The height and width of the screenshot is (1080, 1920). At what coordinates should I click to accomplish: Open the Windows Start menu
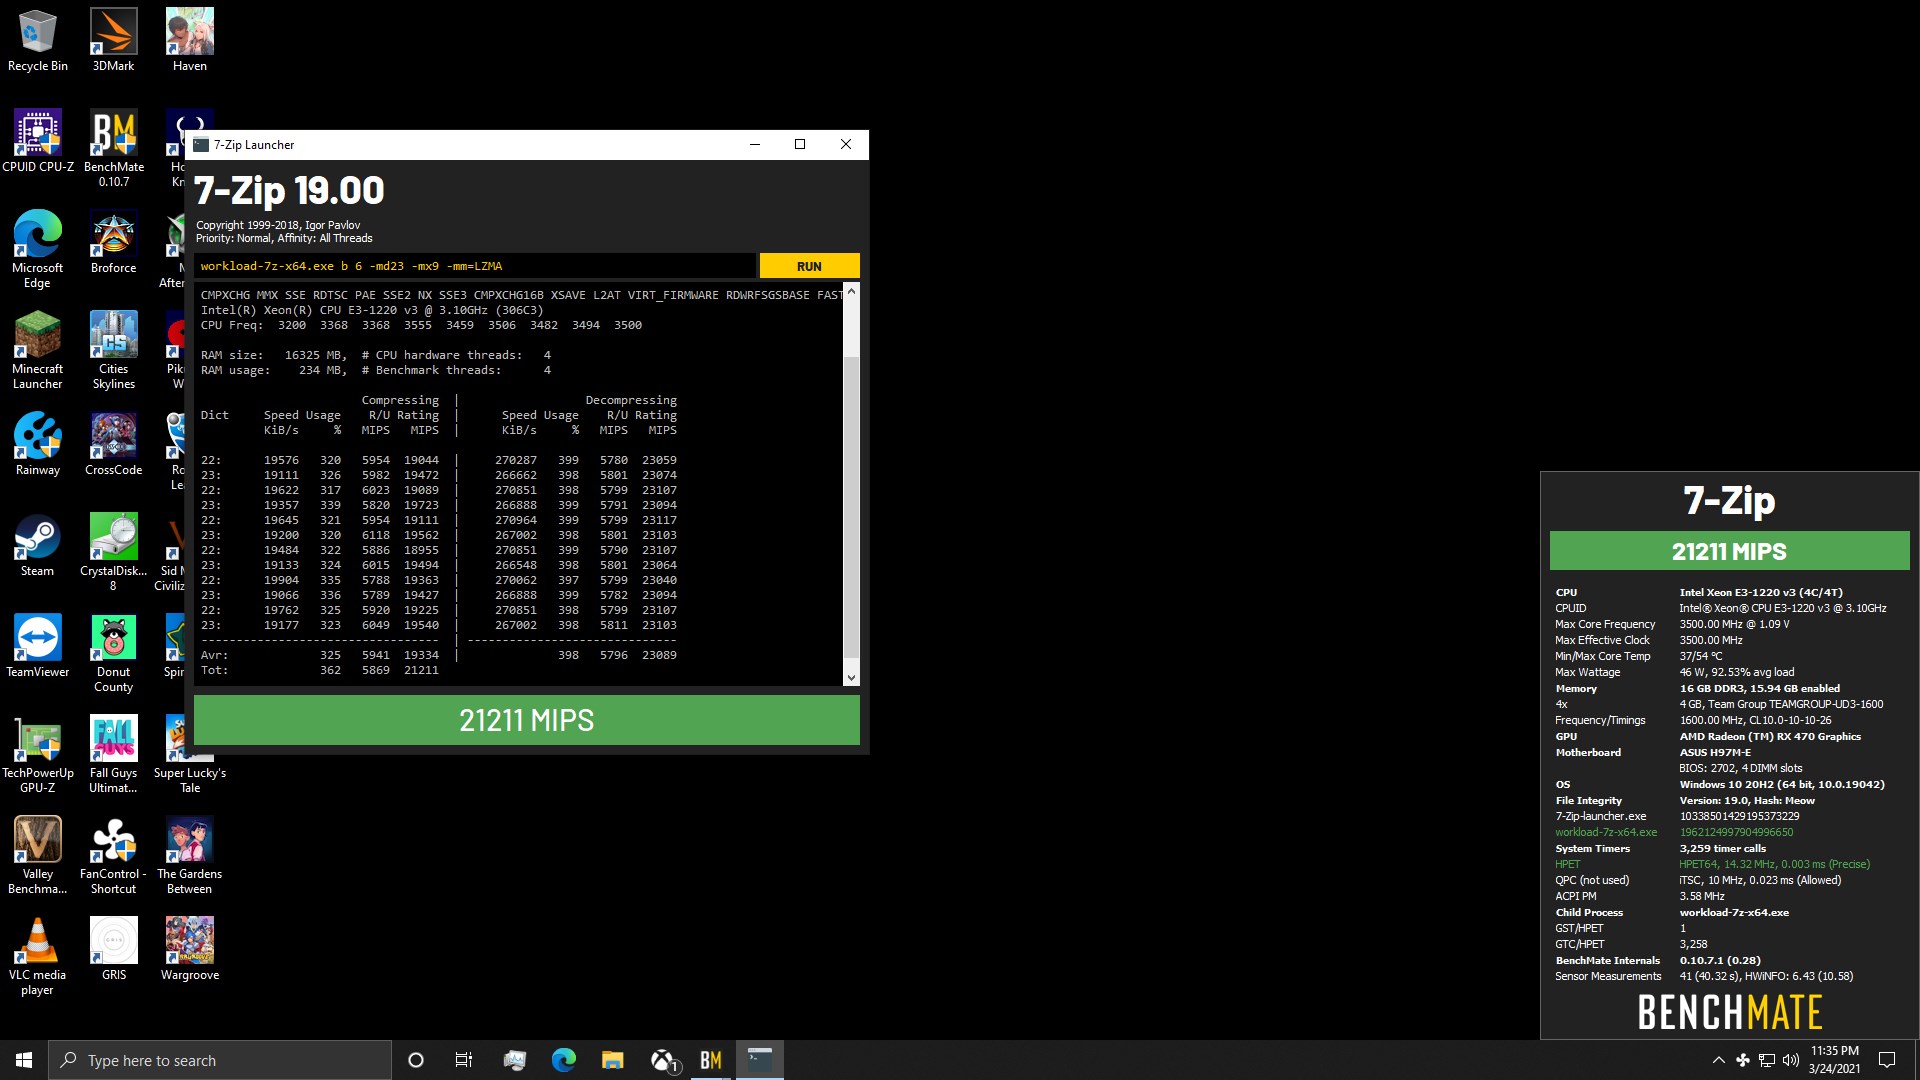[x=24, y=1060]
